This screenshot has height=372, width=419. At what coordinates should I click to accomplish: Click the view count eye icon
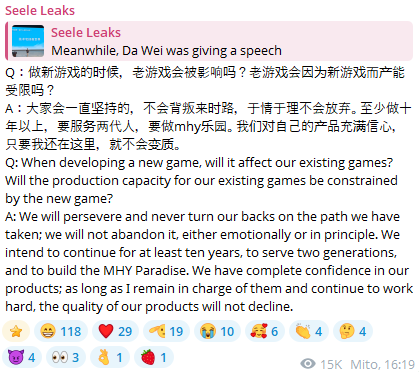pyautogui.click(x=308, y=363)
